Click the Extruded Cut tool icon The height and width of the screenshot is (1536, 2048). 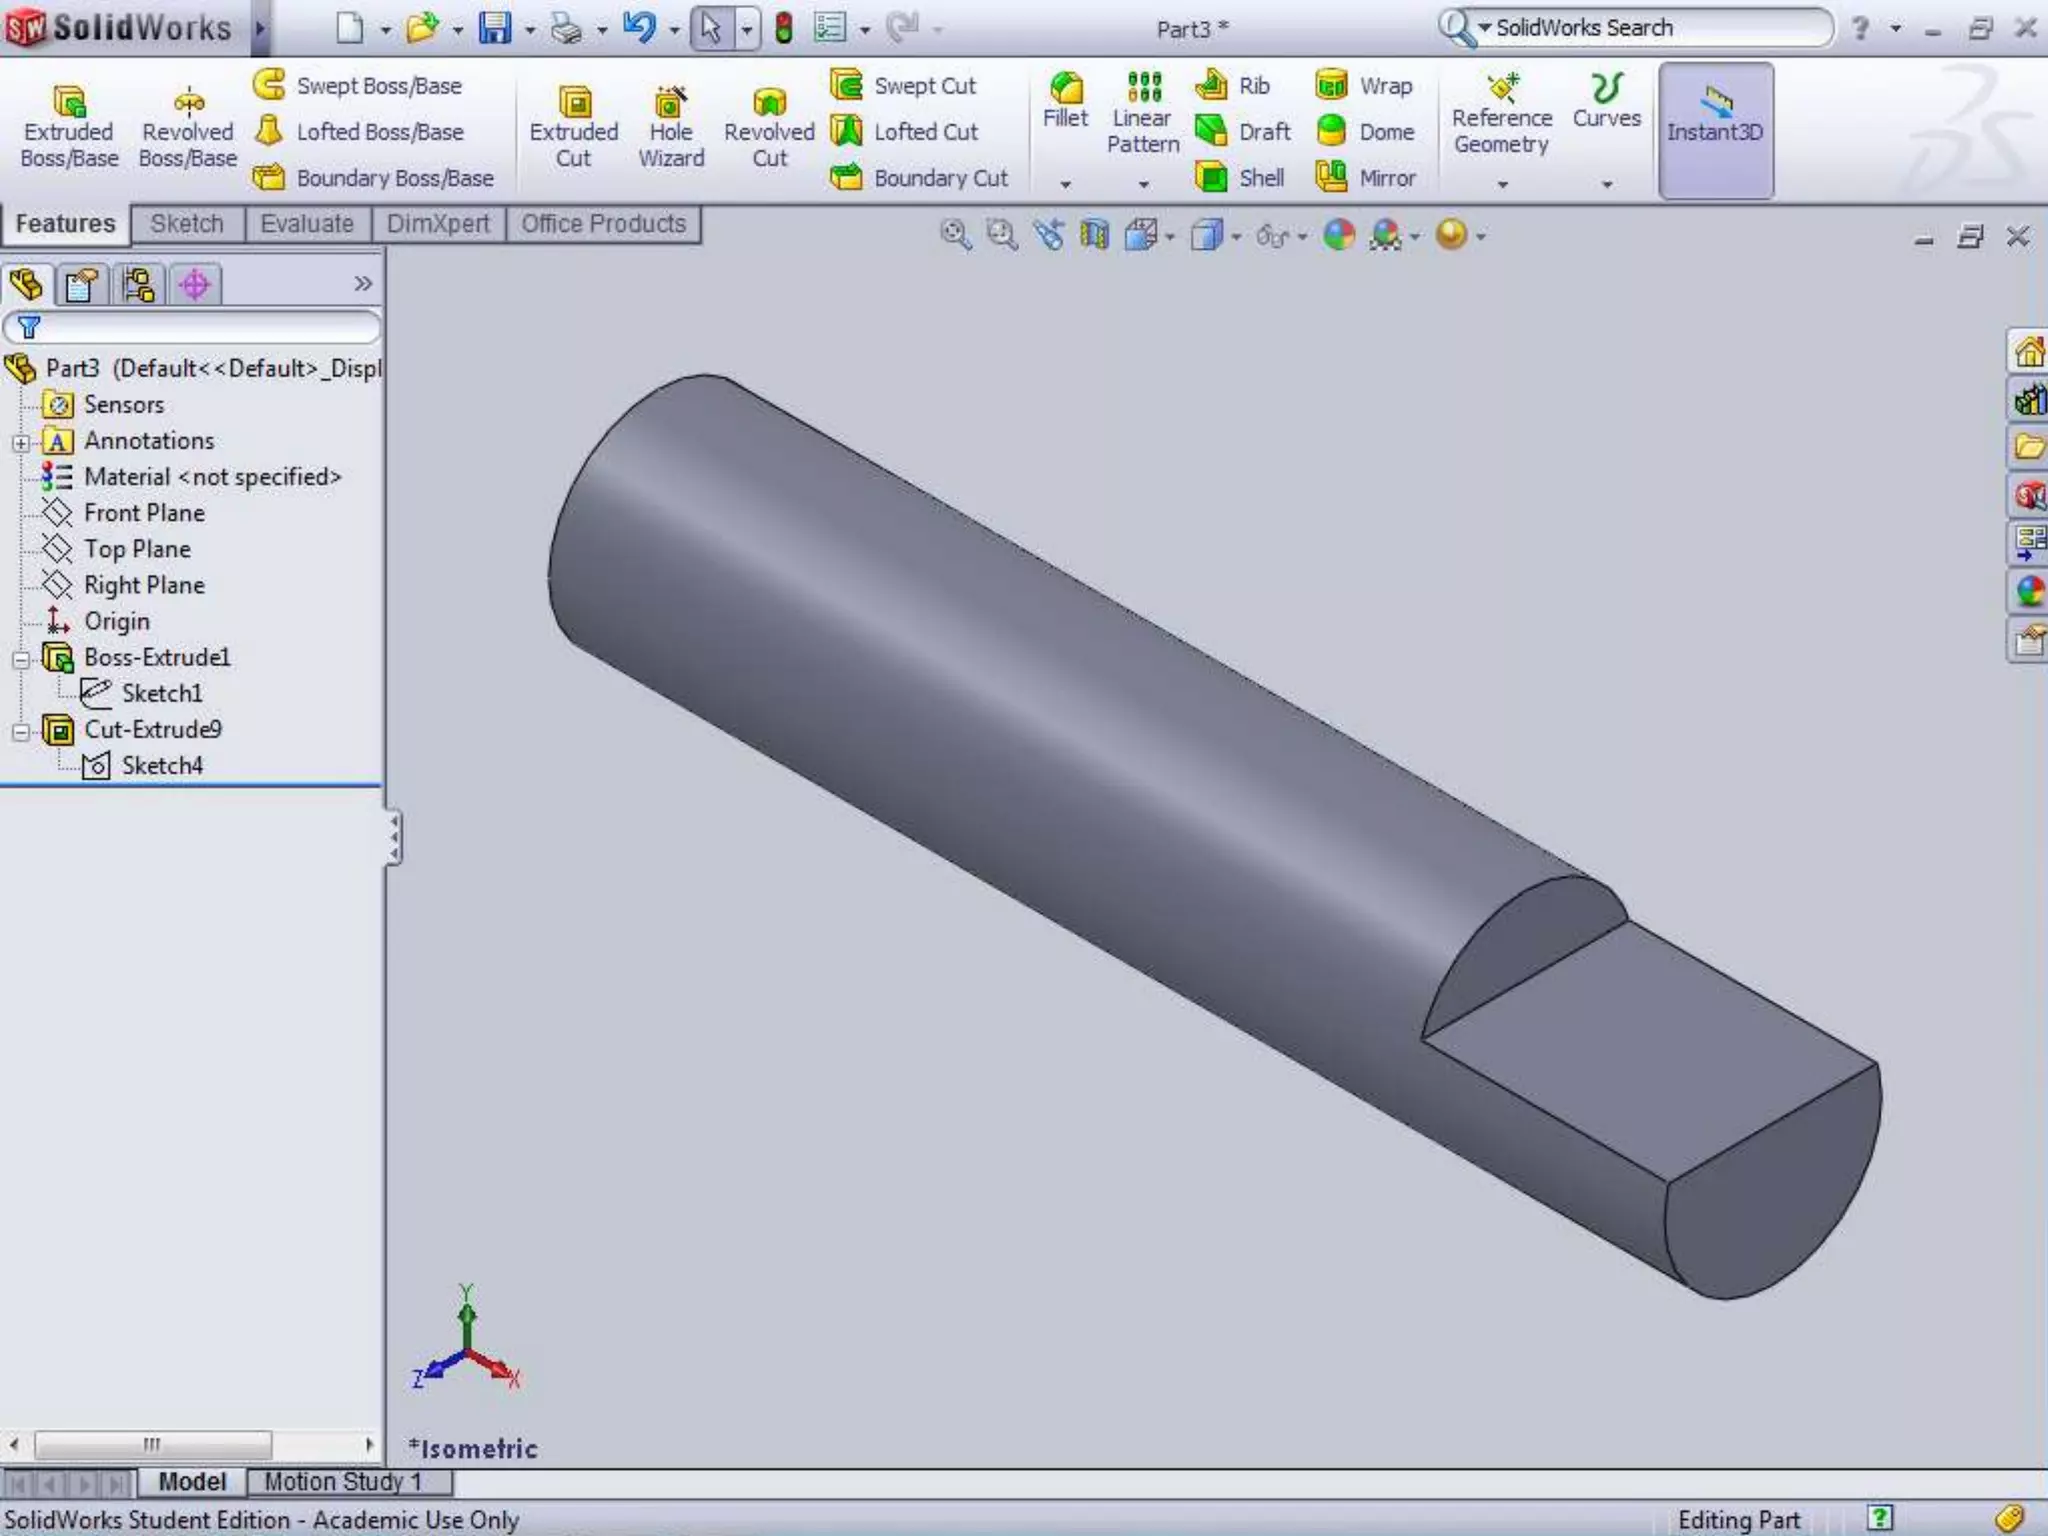[574, 103]
